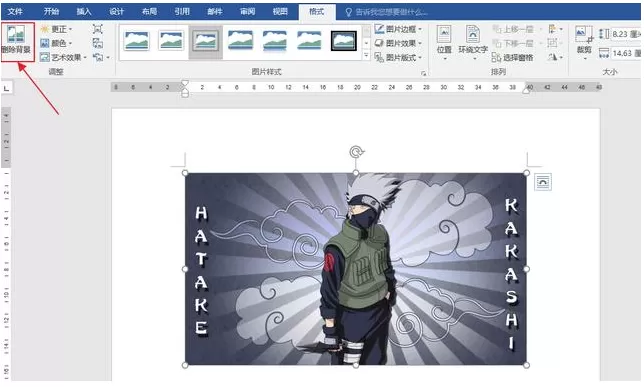Click the Reset Picture icon

click(x=97, y=58)
